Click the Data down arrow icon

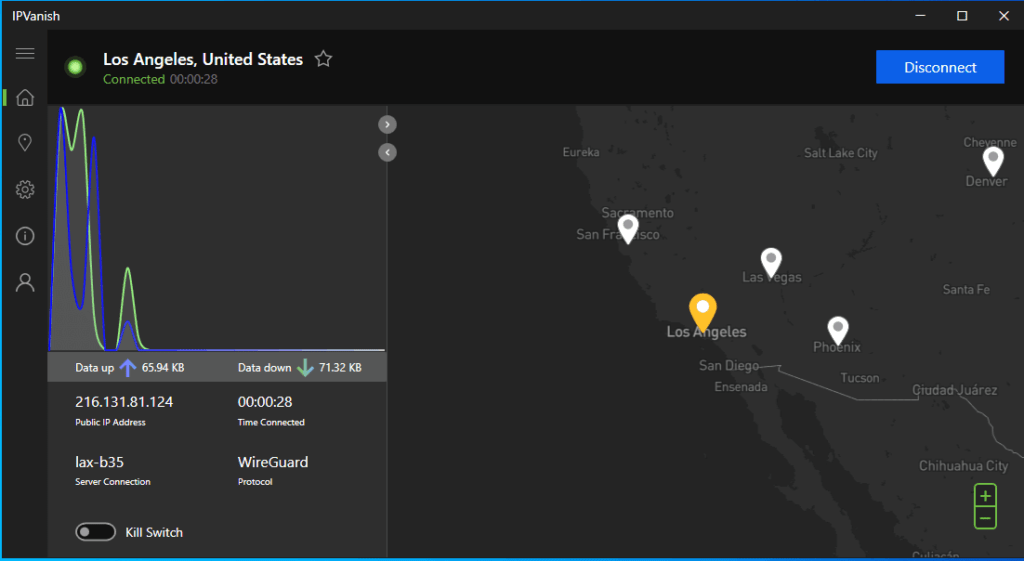(305, 368)
